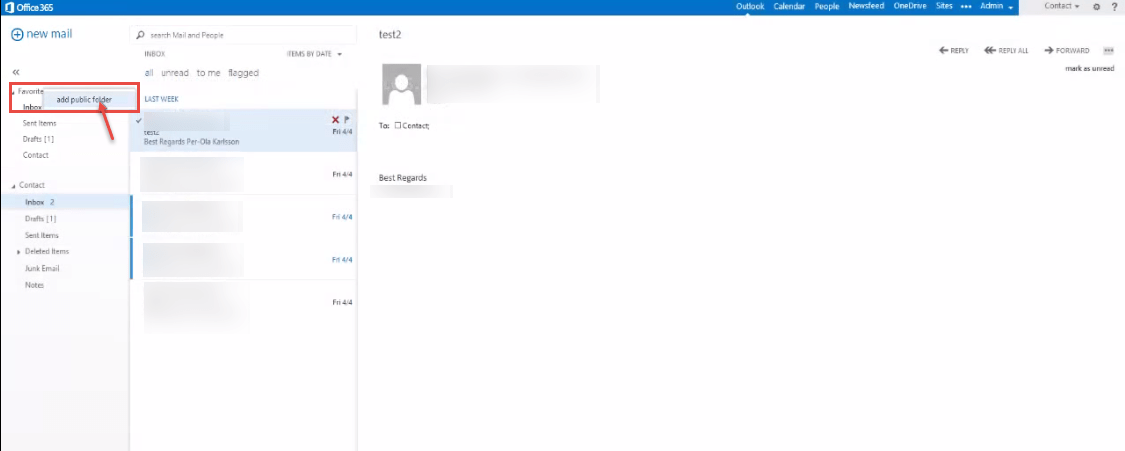Select Contact folder under Favorites

point(35,155)
